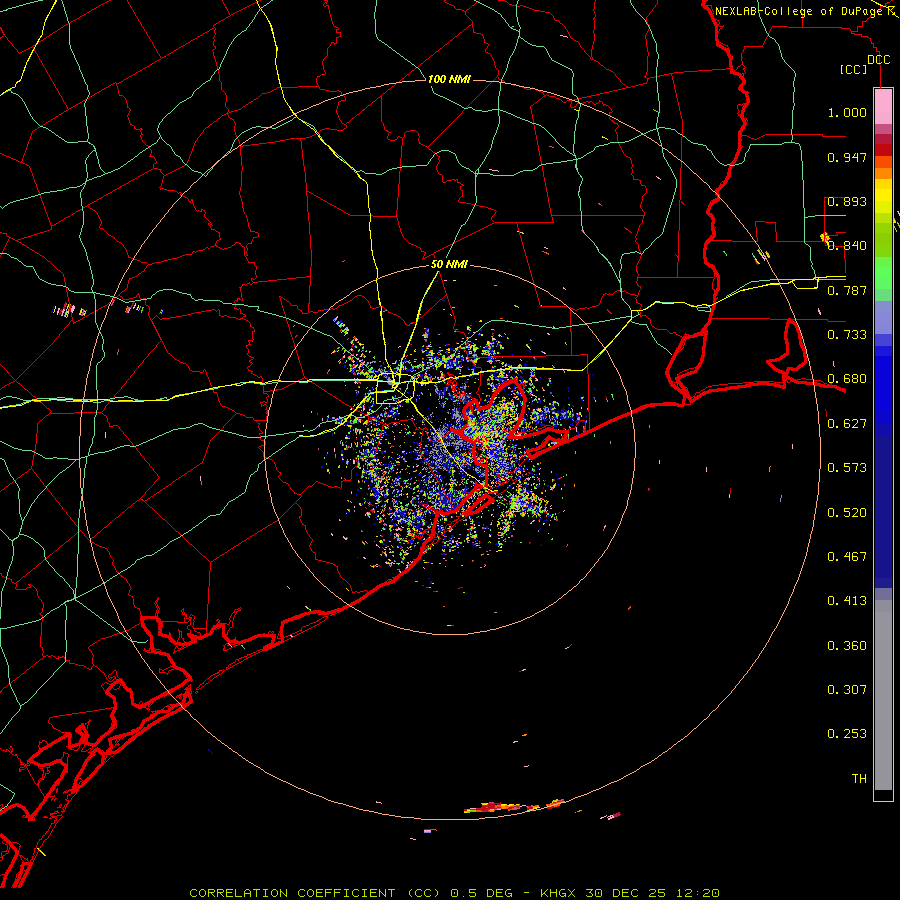Click the 0.840 scale value
900x900 pixels.
click(847, 246)
